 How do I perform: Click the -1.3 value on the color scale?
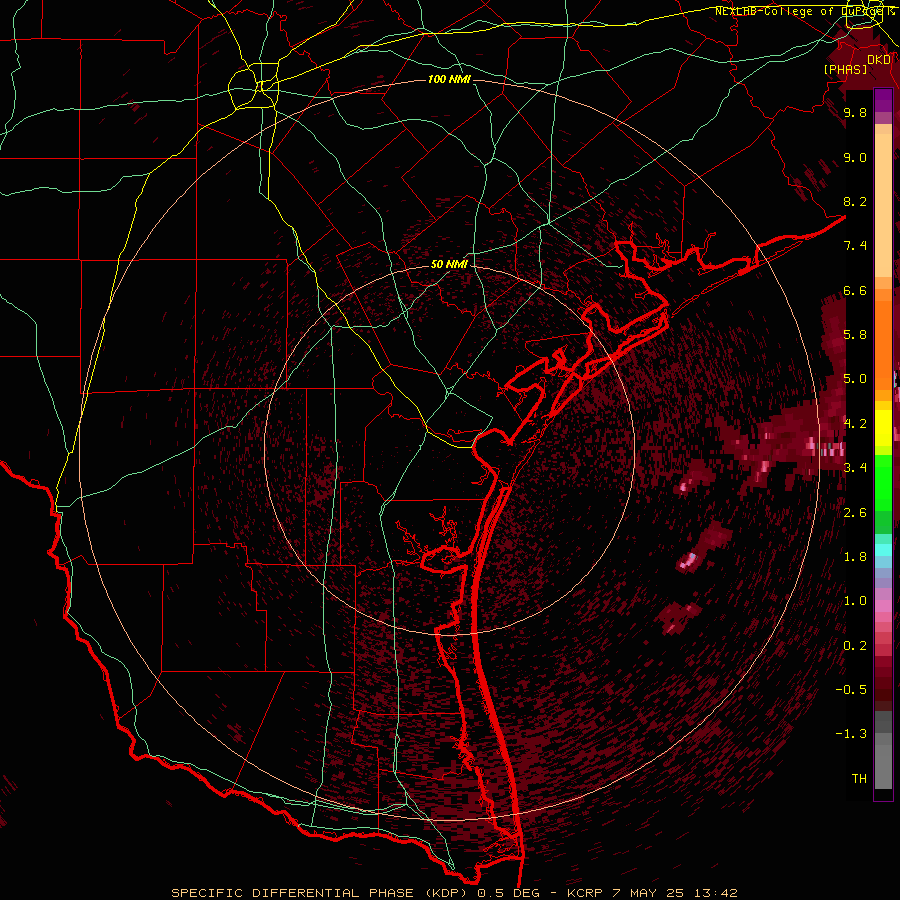[x=851, y=734]
